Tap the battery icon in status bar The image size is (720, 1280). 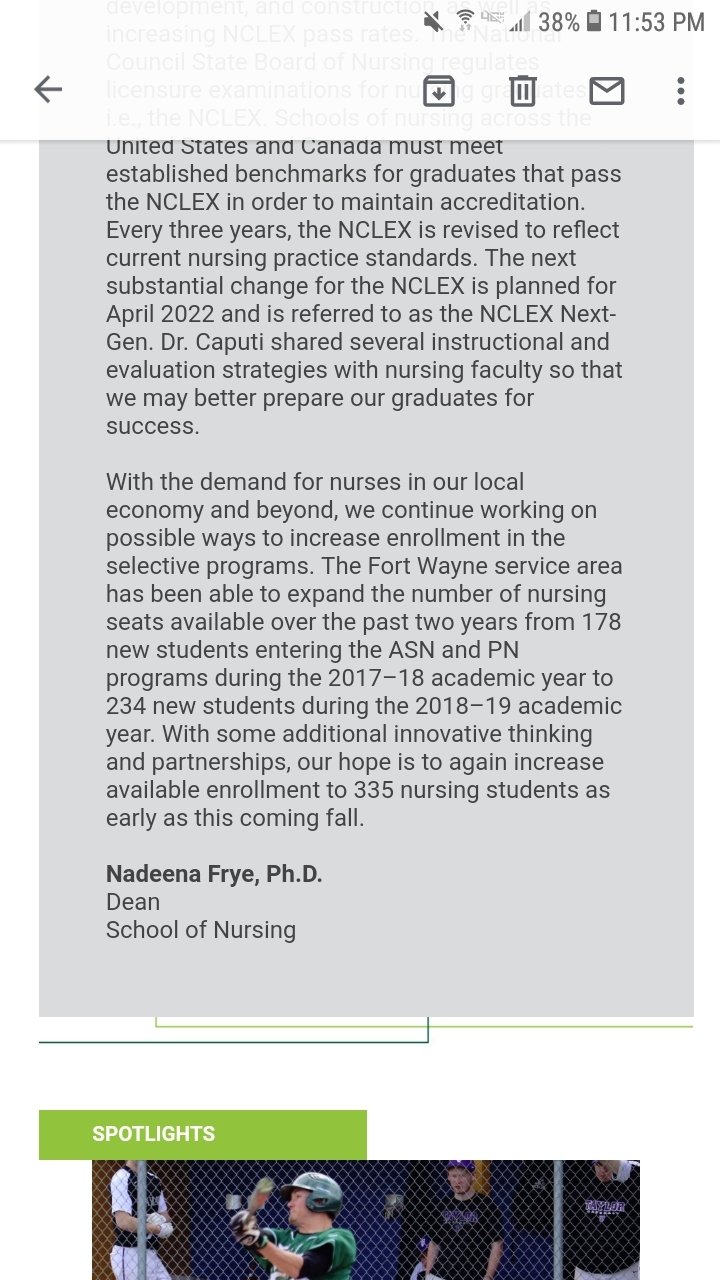(x=594, y=21)
